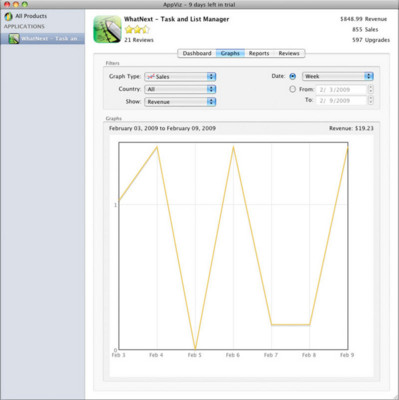Click the large WhatNext app icon
The width and height of the screenshot is (399, 400).
pos(107,29)
